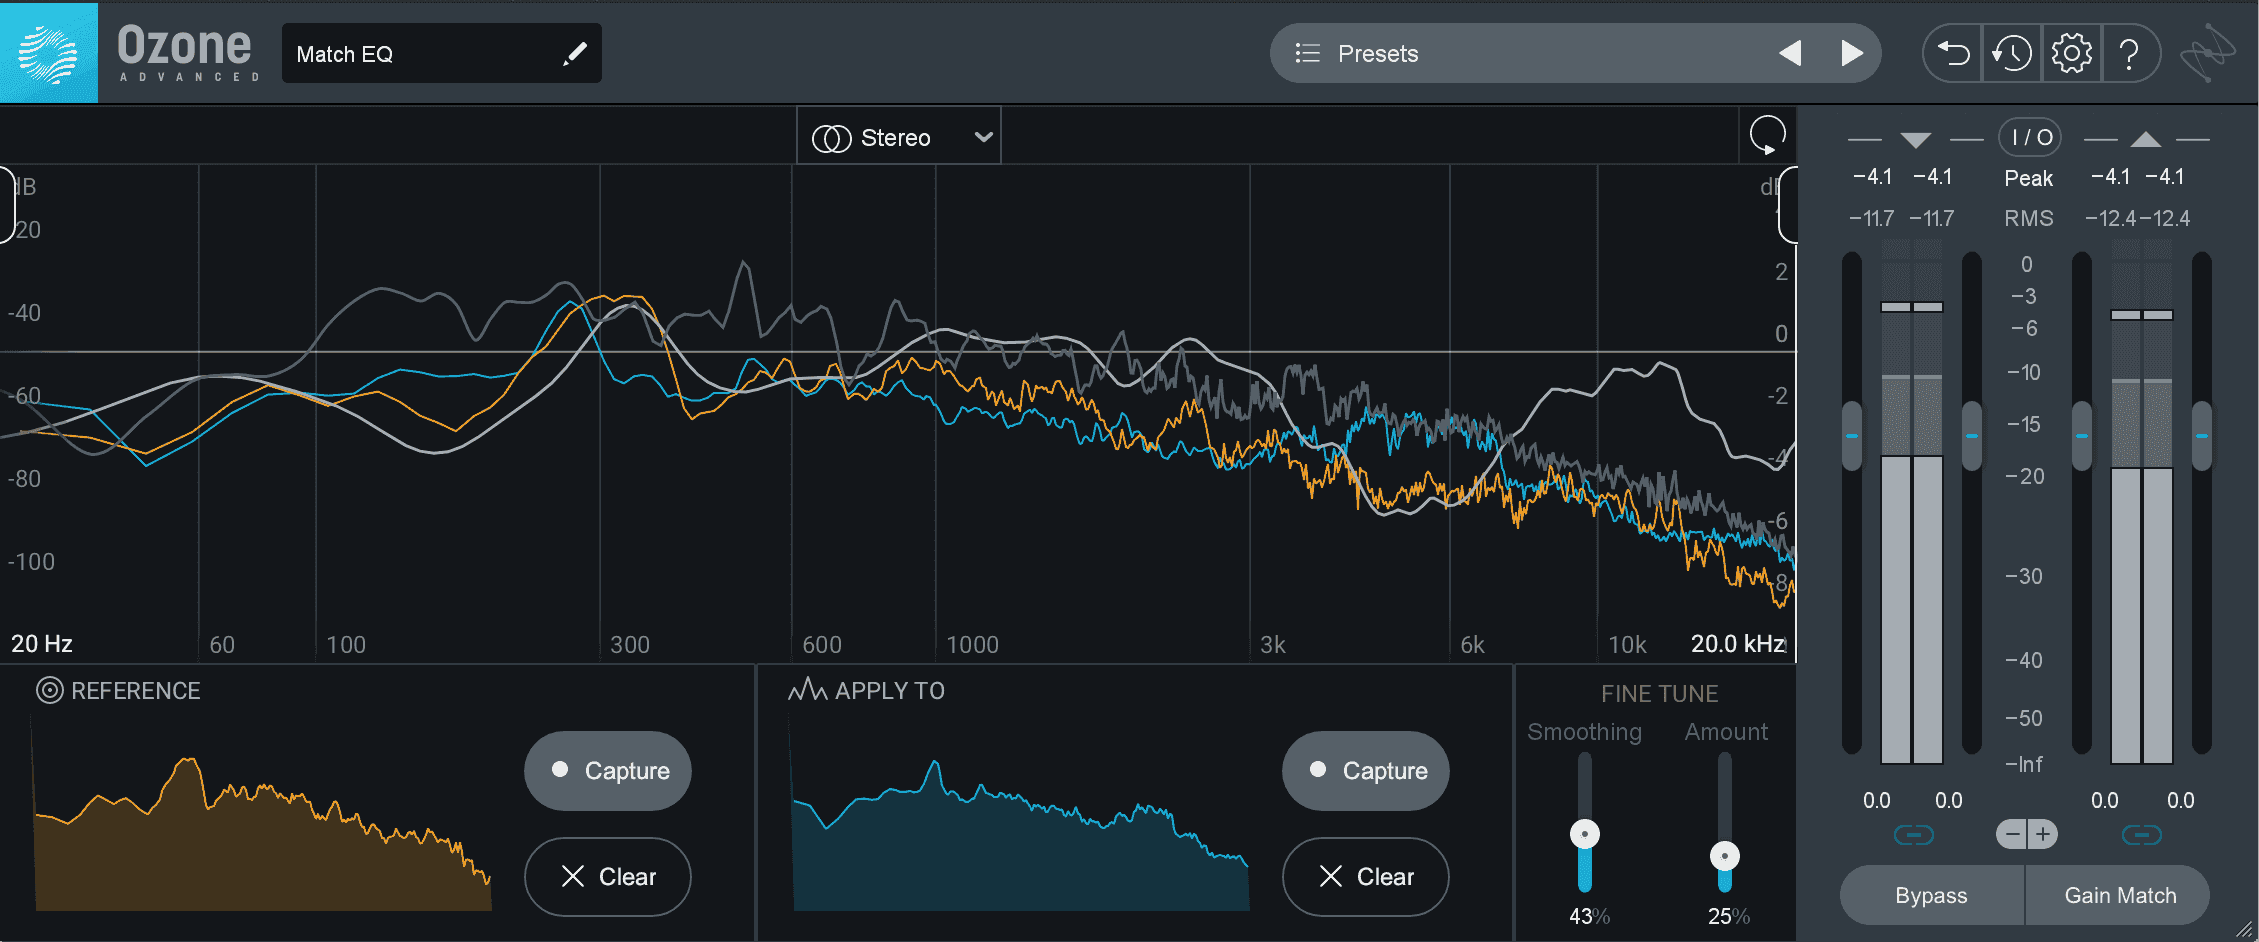Clear the Reference spectrum

608,877
